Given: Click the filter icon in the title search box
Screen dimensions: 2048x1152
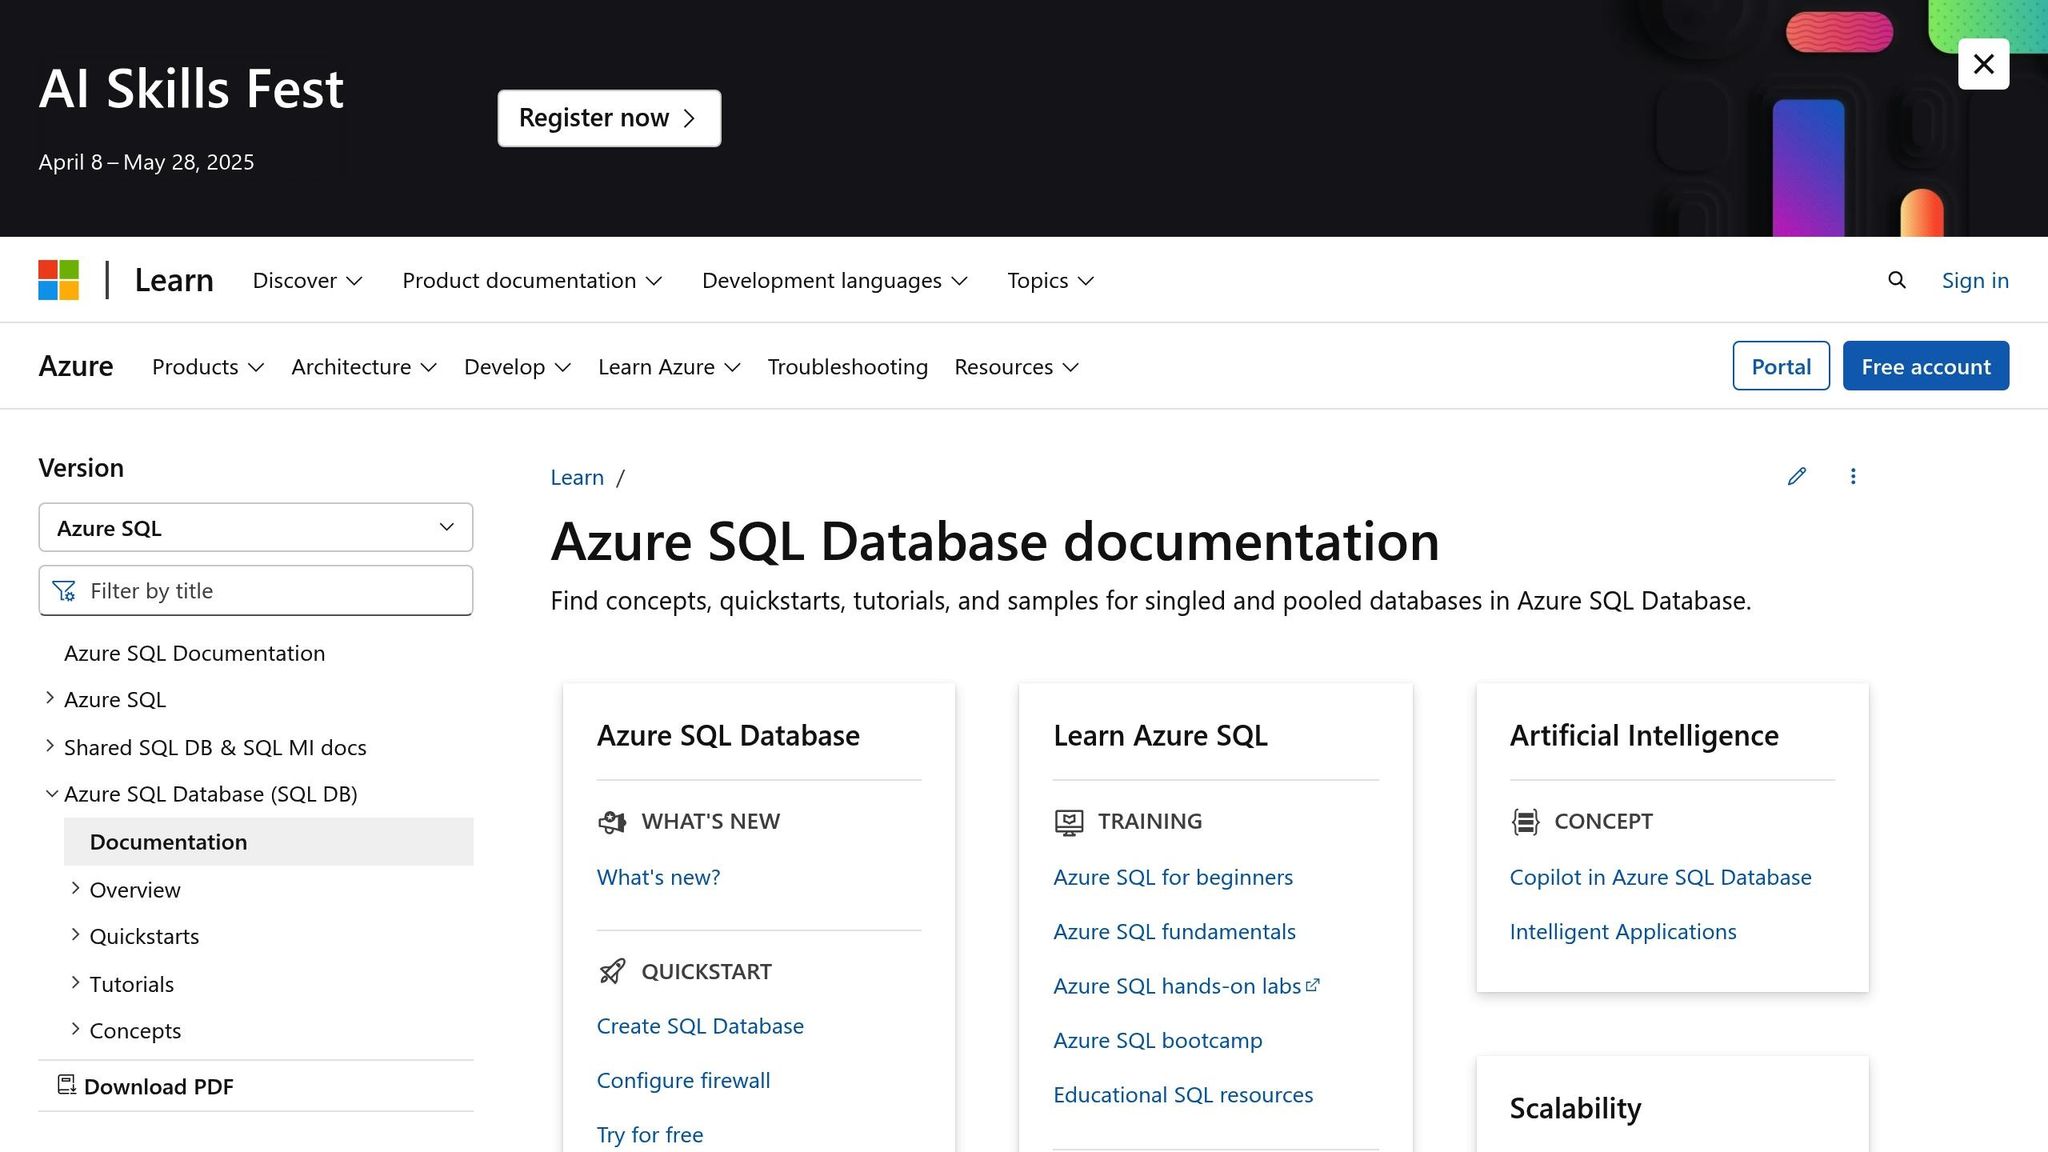Looking at the screenshot, I should 64,590.
